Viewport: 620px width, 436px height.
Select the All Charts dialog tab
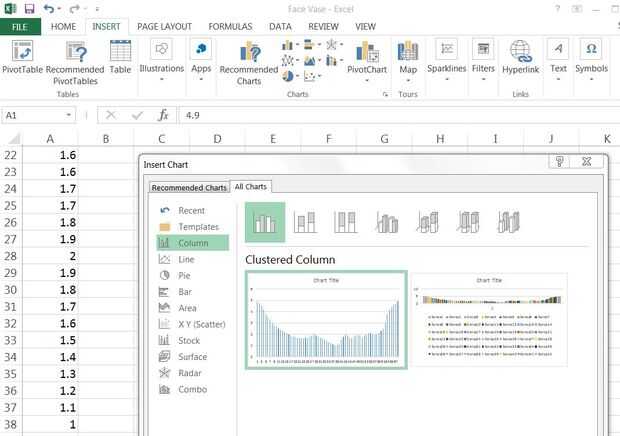251,187
